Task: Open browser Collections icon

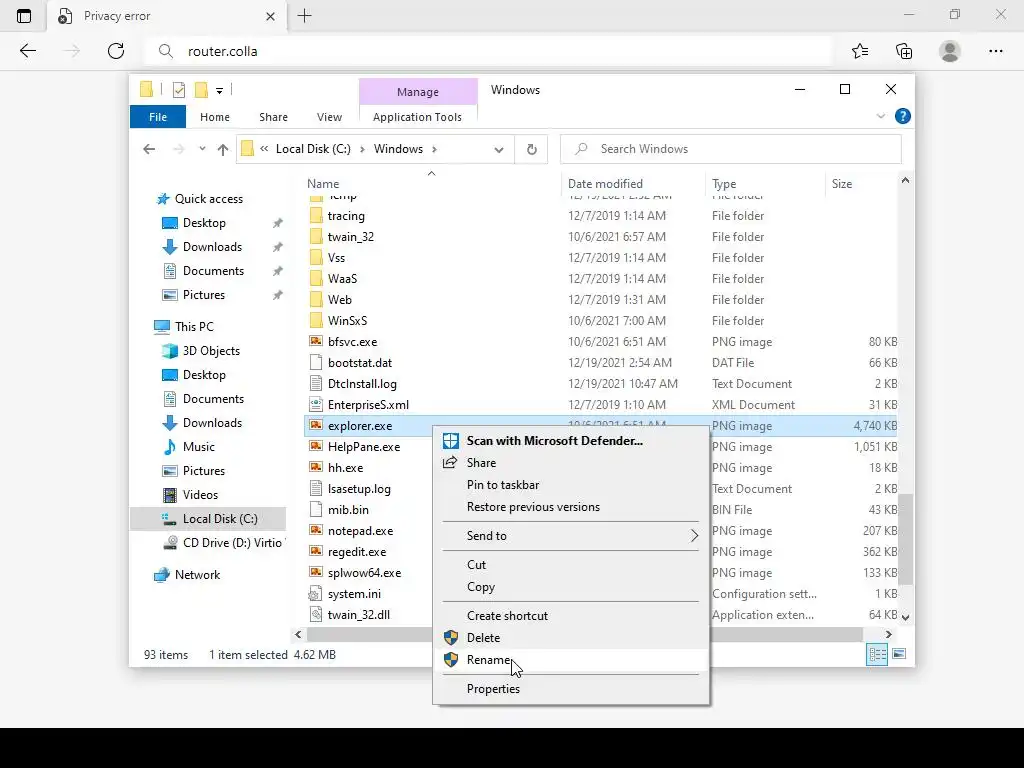Action: [904, 51]
